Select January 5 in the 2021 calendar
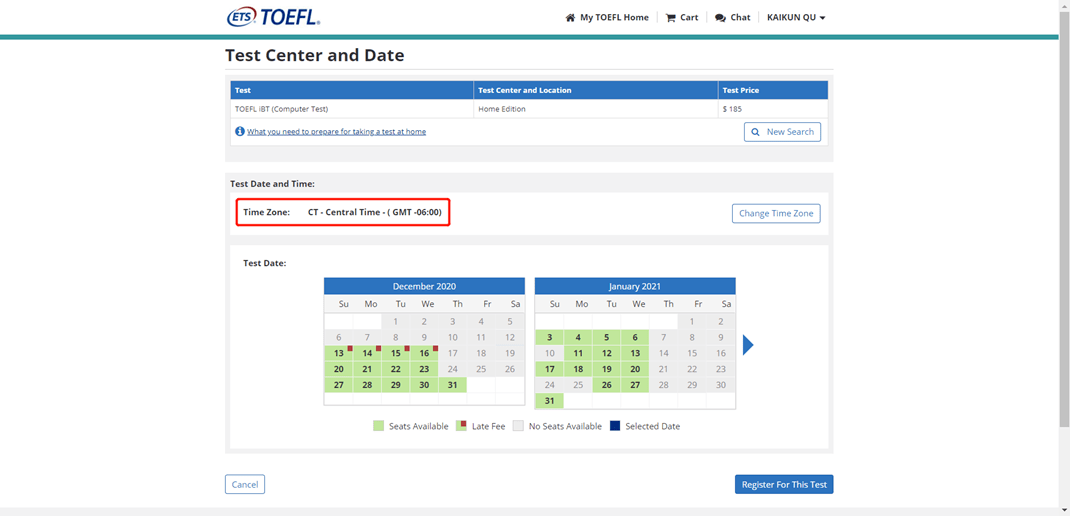 tap(607, 337)
